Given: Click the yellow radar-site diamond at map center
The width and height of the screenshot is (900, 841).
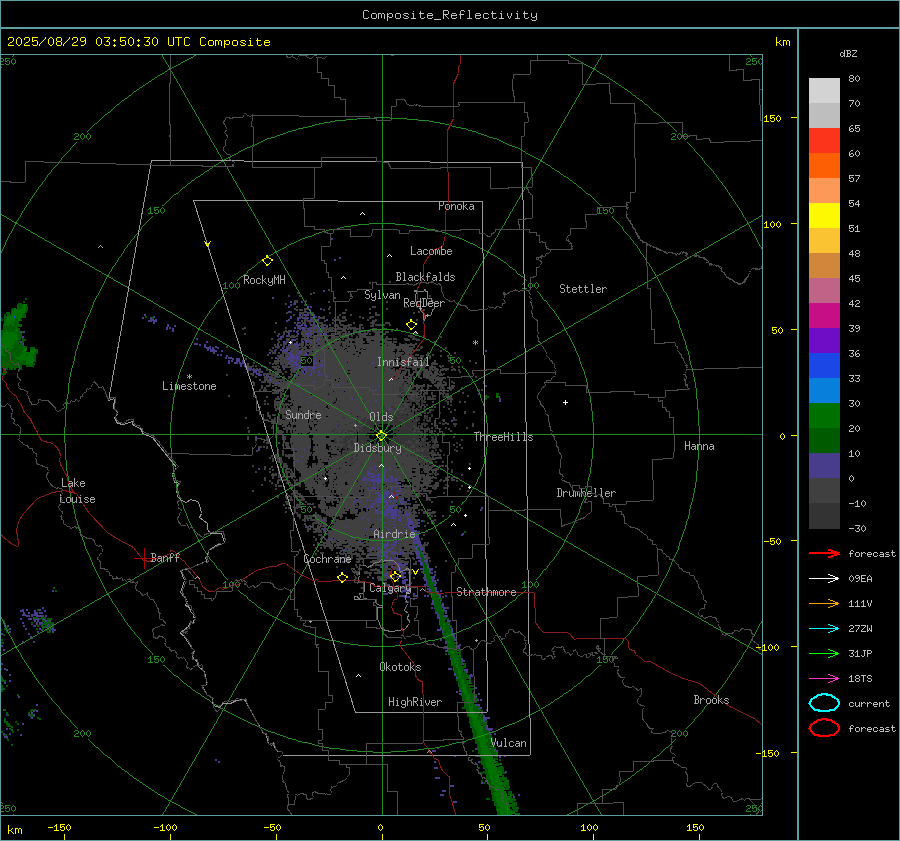Looking at the screenshot, I should [381, 436].
